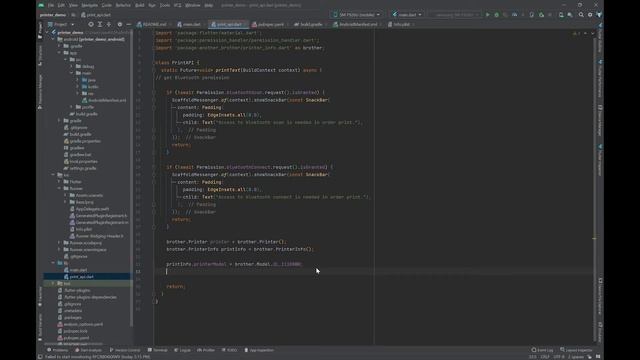Open the Terminal tool window
Image resolution: width=640 pixels, height=360 pixels.
point(158,350)
